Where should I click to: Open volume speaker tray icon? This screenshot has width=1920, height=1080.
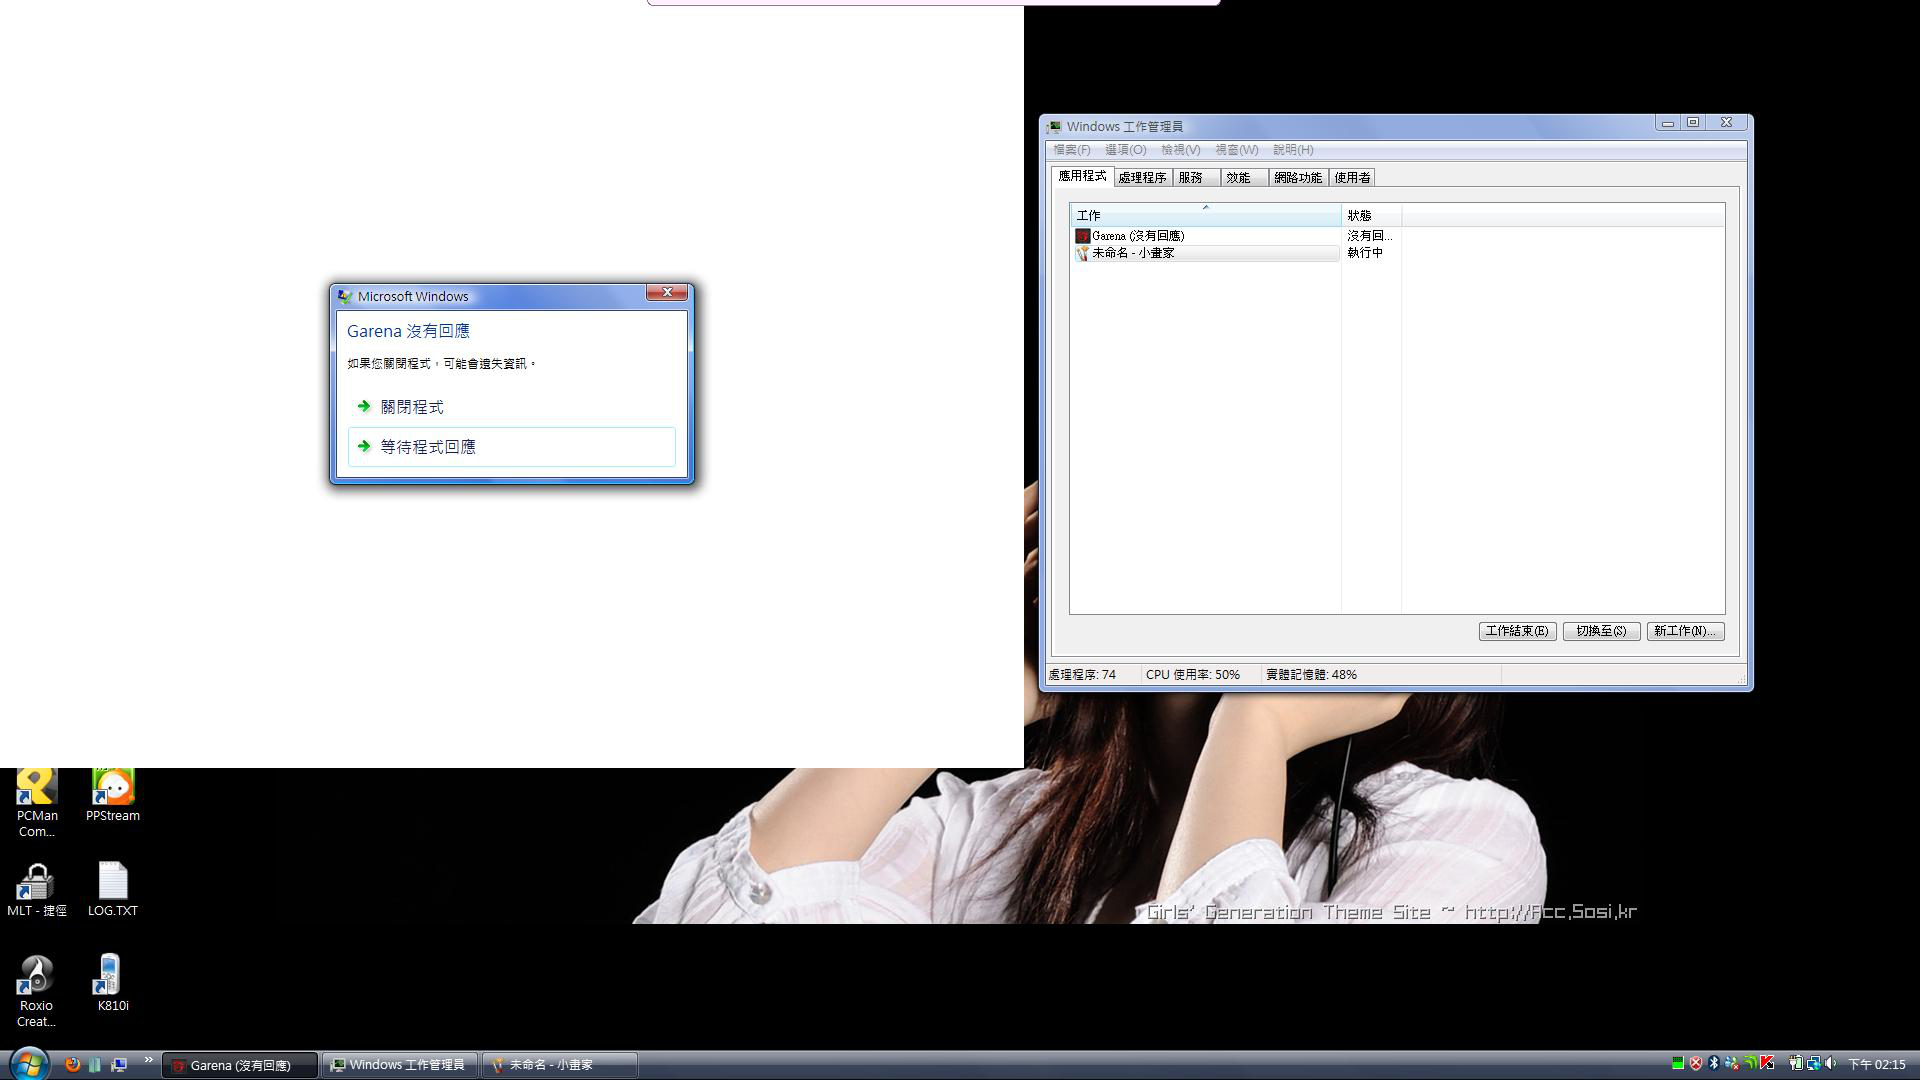point(1830,1063)
